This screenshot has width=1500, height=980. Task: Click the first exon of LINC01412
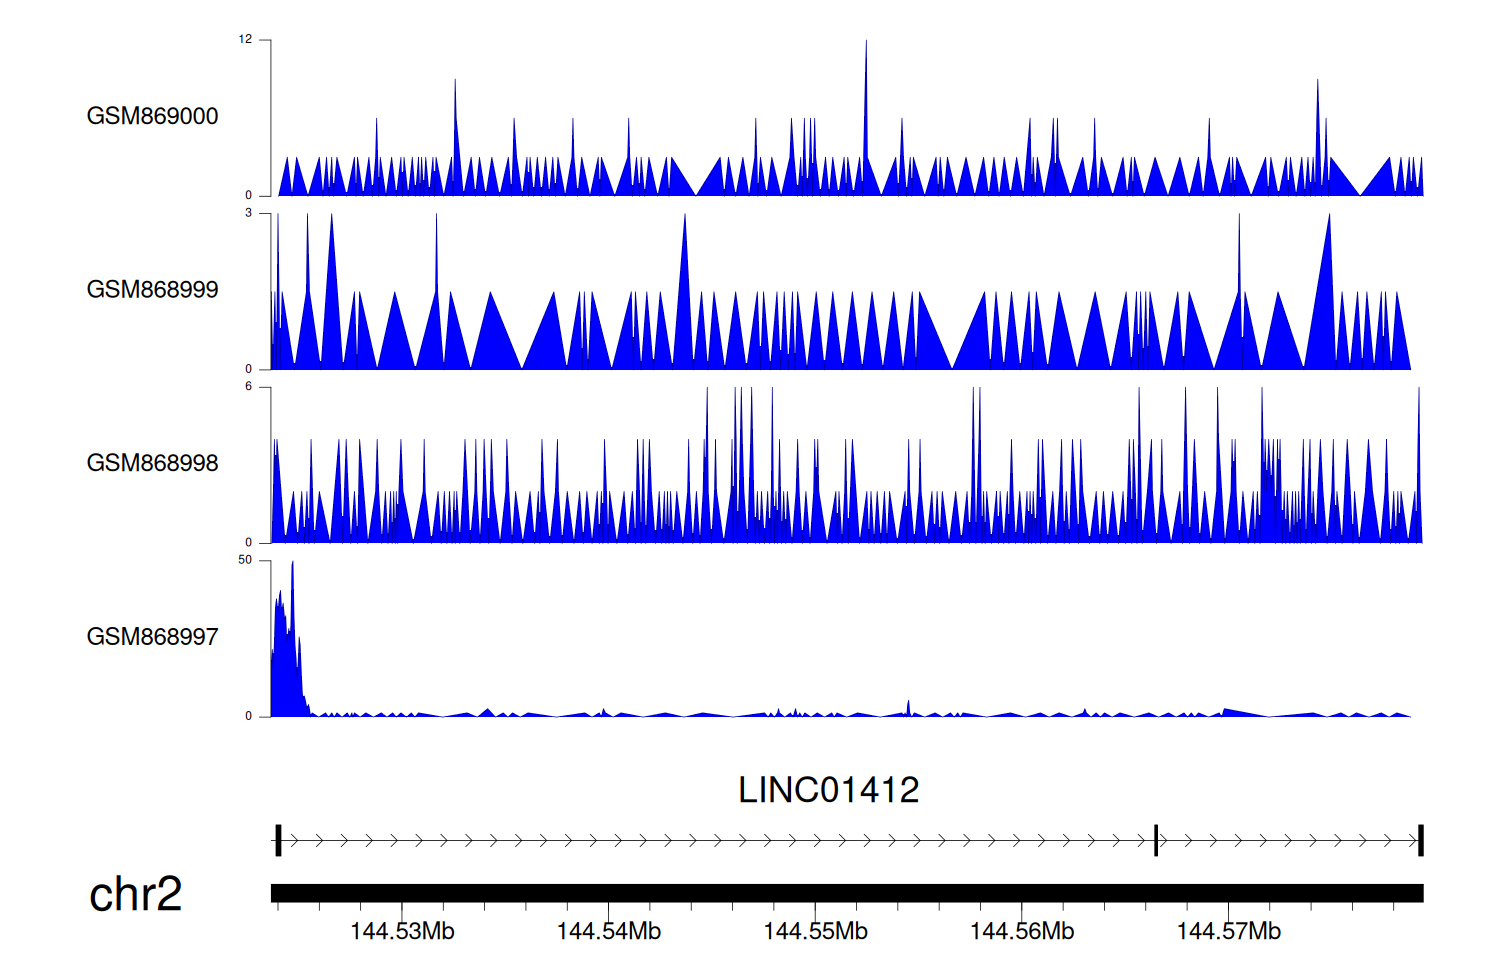click(x=278, y=840)
